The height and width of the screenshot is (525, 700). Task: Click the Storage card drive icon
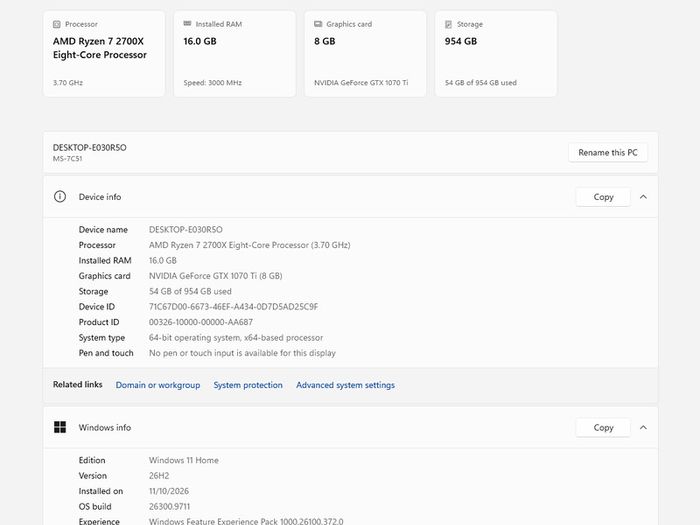coord(449,24)
